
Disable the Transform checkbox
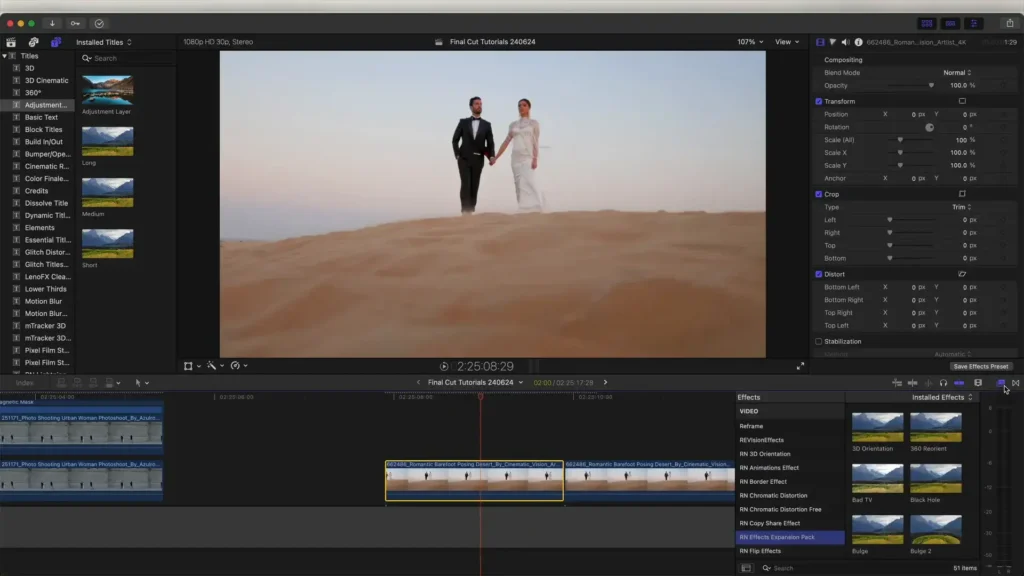coord(818,101)
